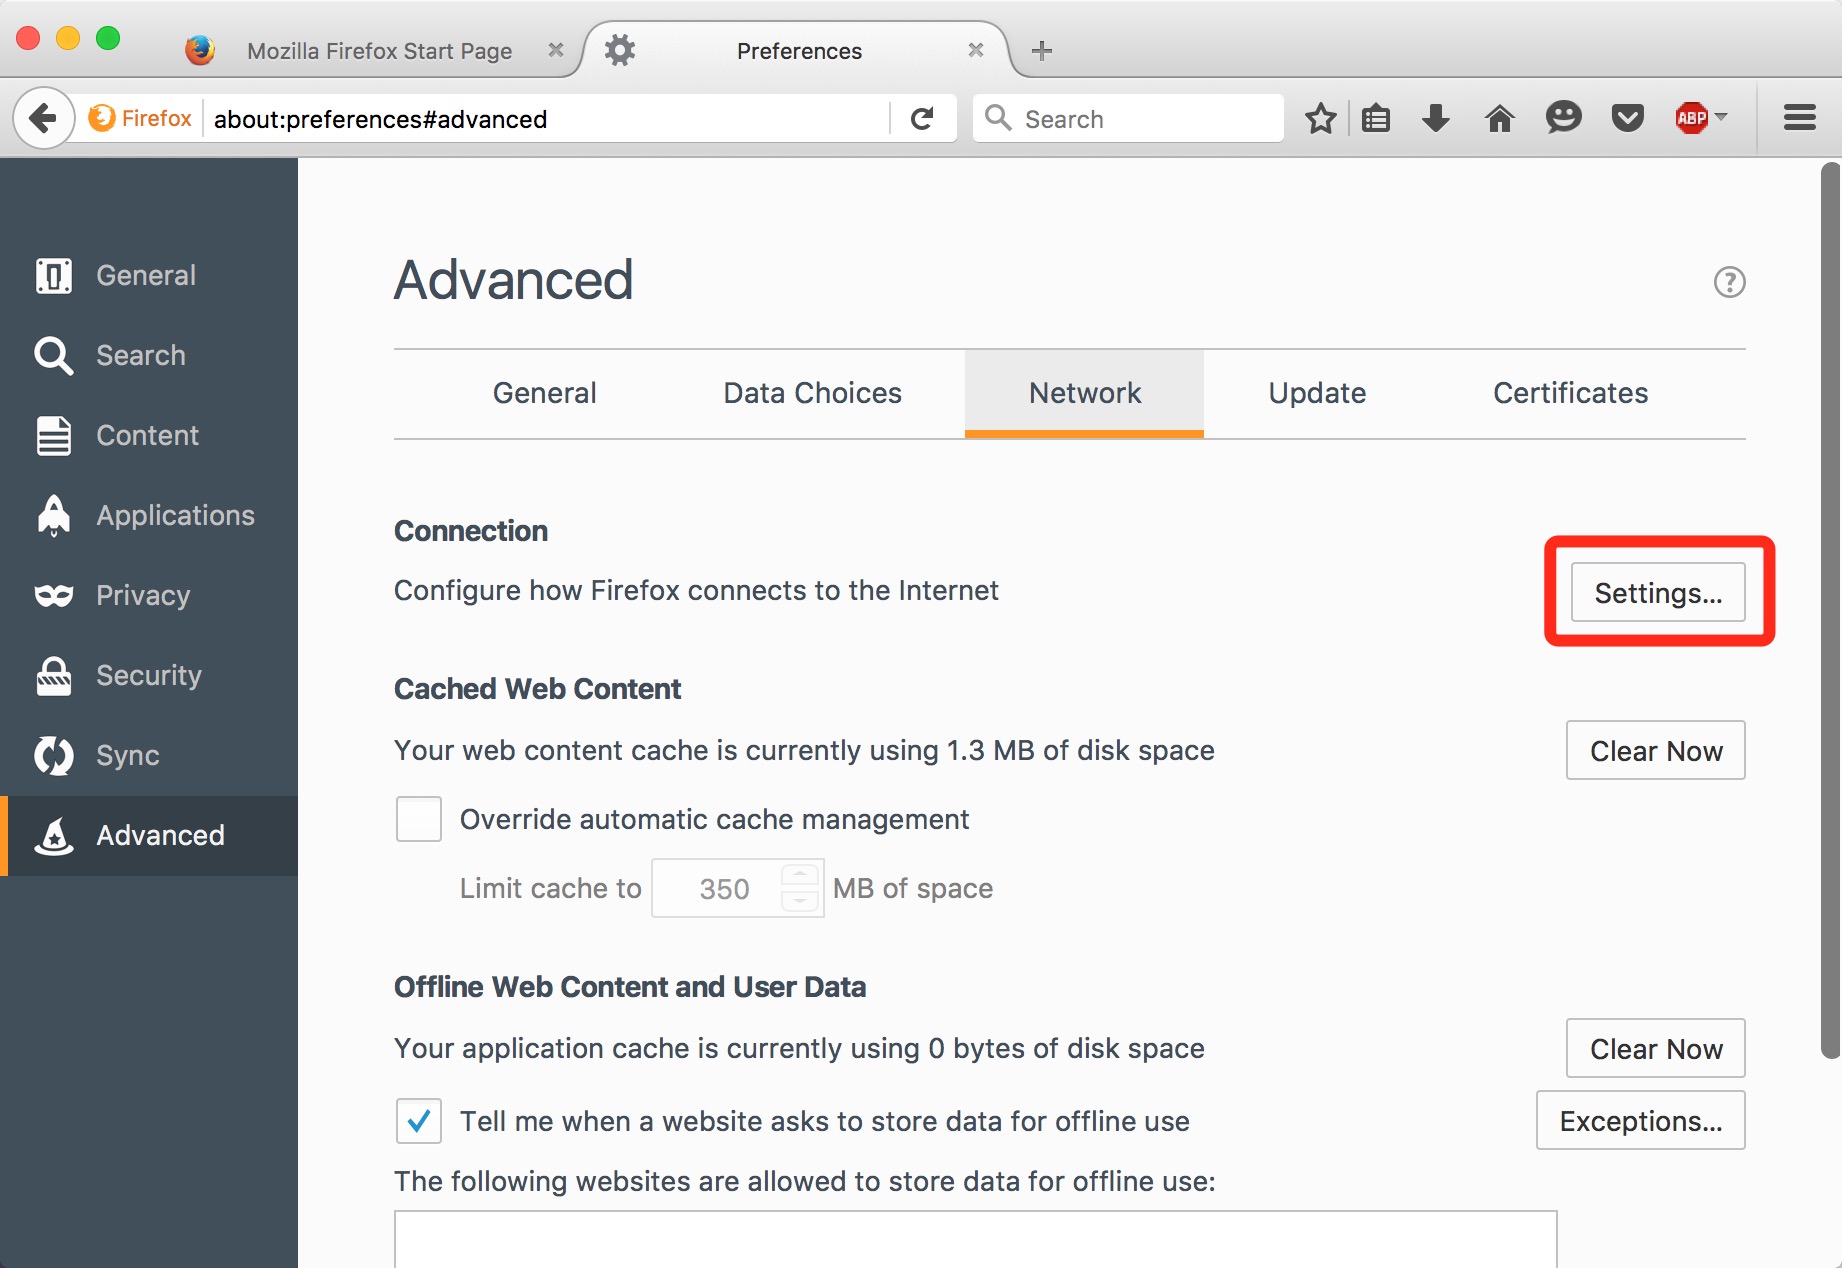This screenshot has width=1842, height=1268.
Task: Select Advanced in the sidebar
Action: click(x=149, y=835)
